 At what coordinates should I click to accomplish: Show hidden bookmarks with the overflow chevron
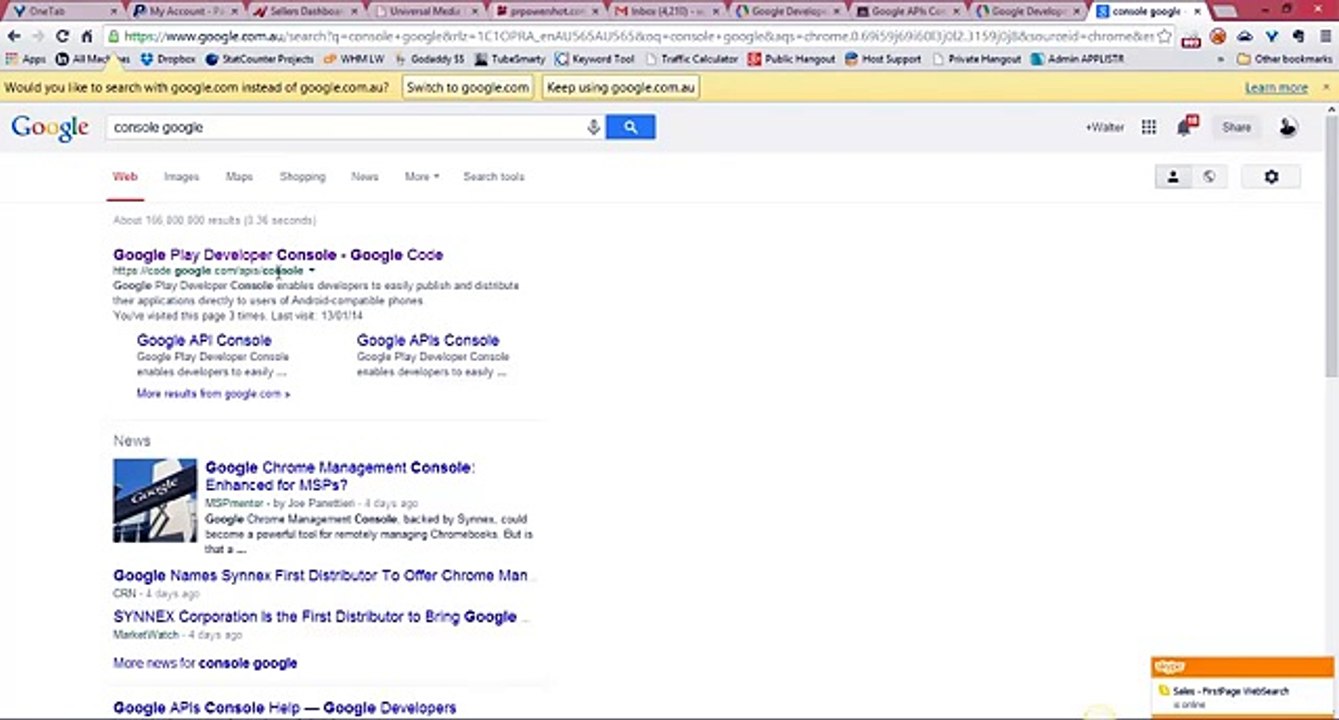[1221, 59]
